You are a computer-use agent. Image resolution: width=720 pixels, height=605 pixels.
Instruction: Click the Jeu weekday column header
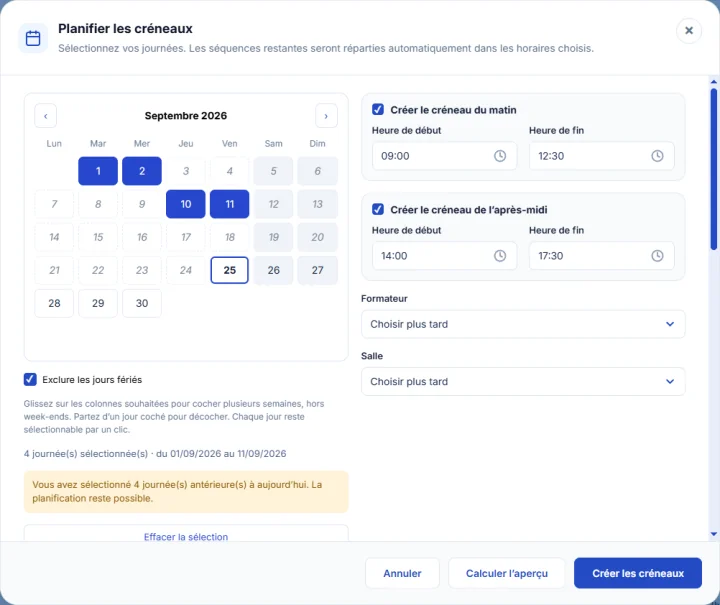[186, 144]
